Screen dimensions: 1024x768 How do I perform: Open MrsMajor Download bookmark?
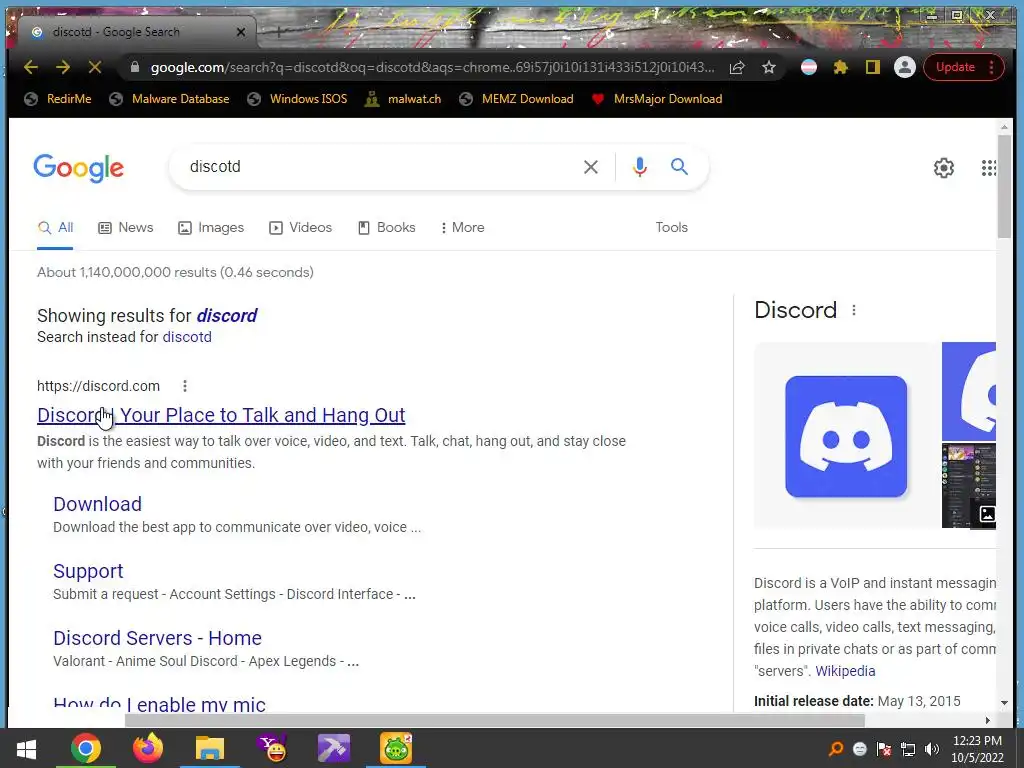[656, 99]
